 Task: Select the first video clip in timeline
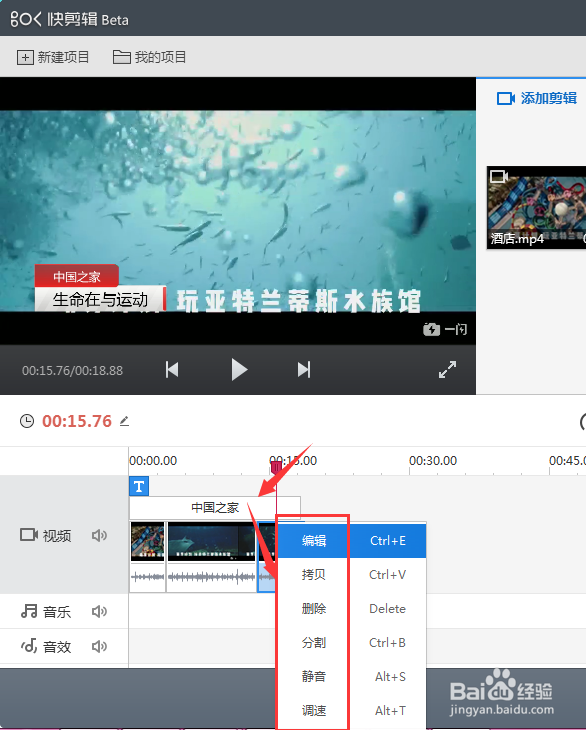tap(148, 557)
